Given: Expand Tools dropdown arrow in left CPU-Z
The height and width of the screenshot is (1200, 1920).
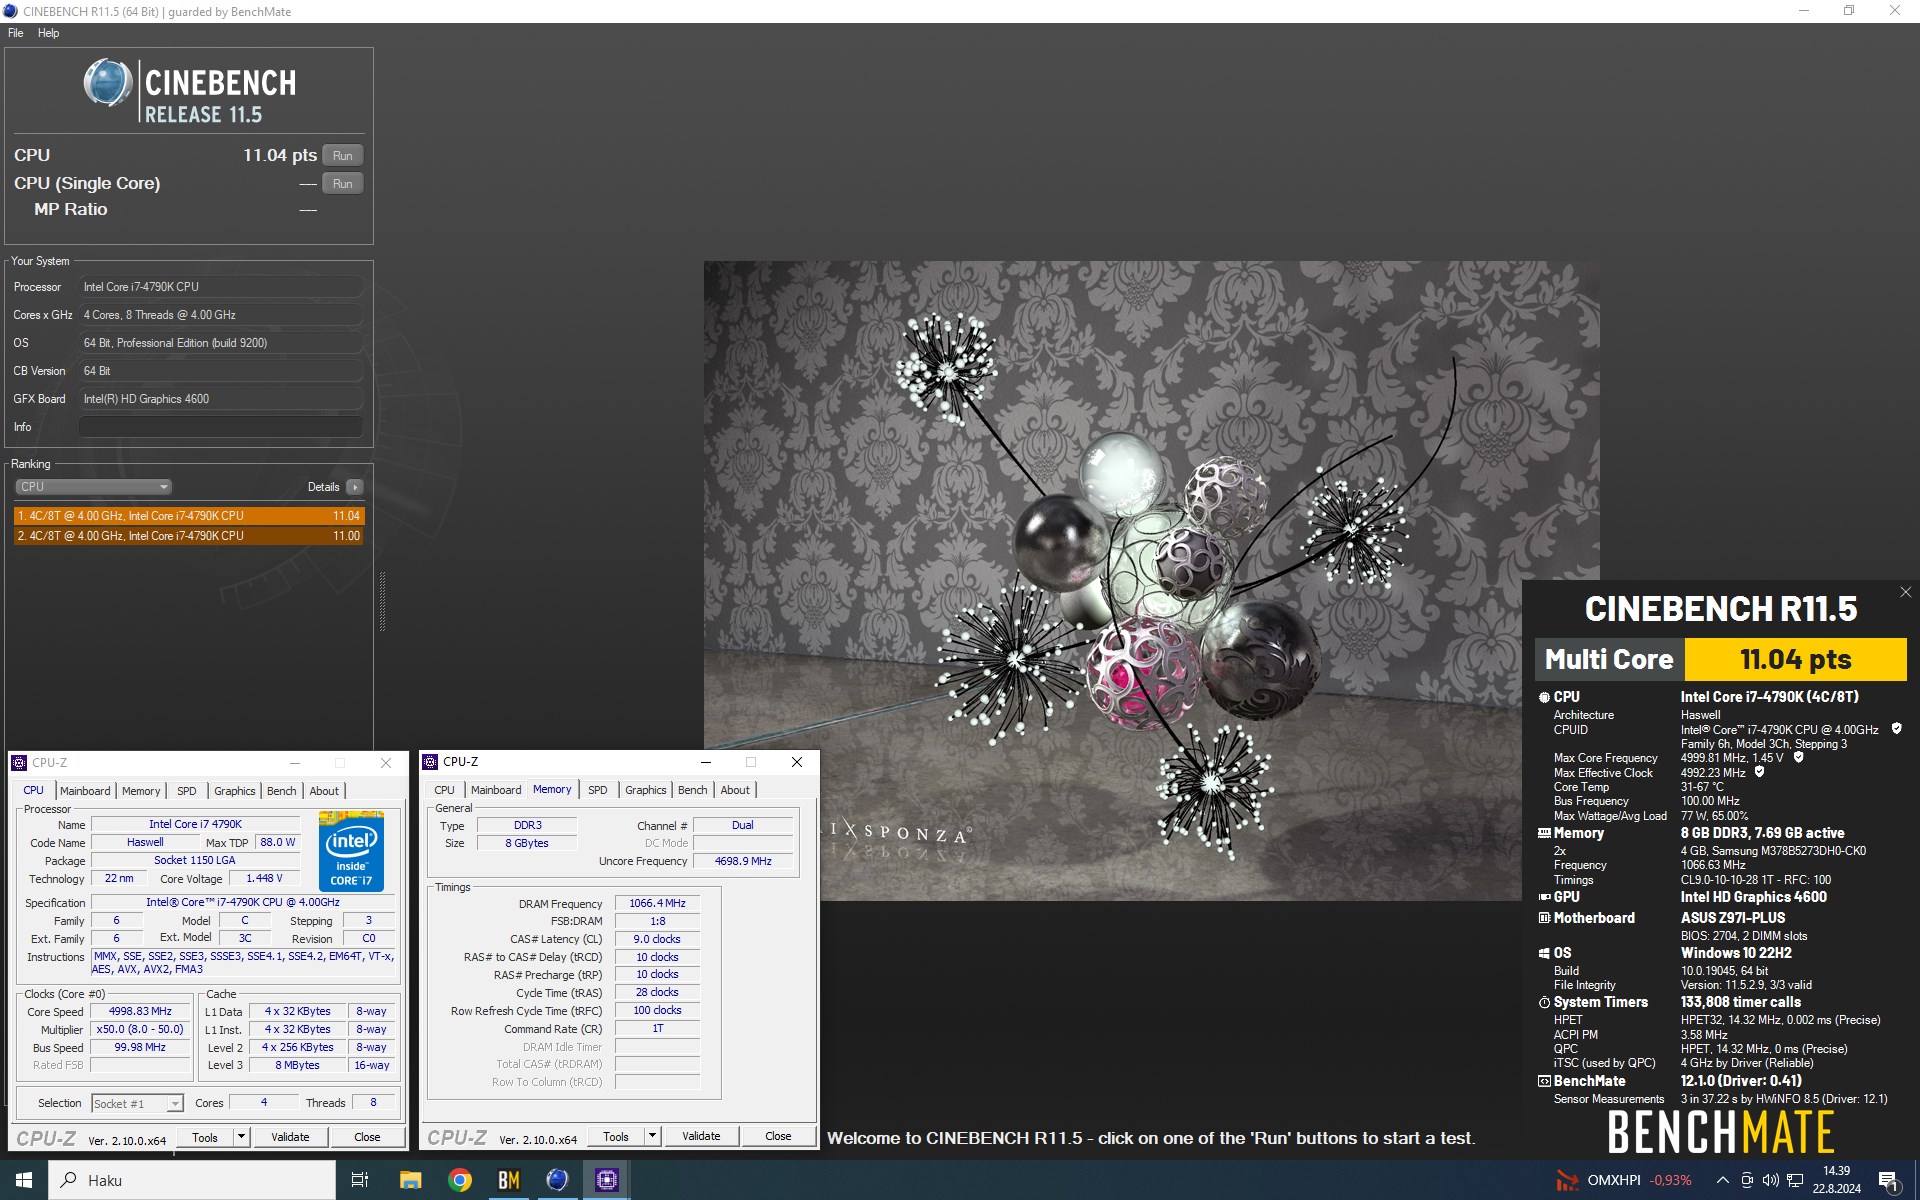Looking at the screenshot, I should pos(241,1138).
